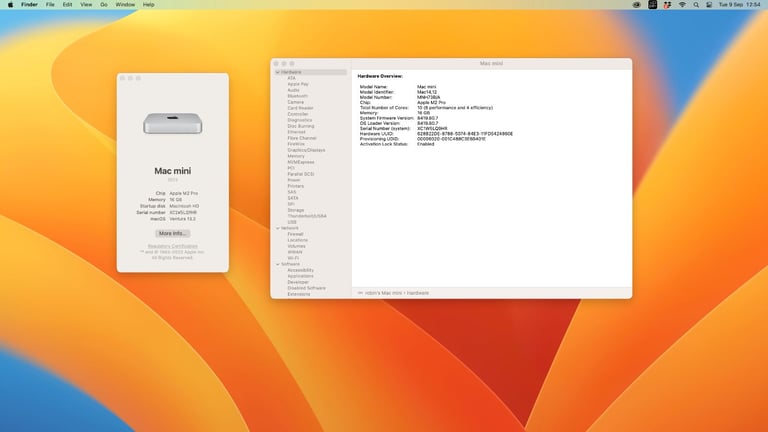The width and height of the screenshot is (768, 432).
Task: Click the serial number in About window
Action: coord(183,213)
